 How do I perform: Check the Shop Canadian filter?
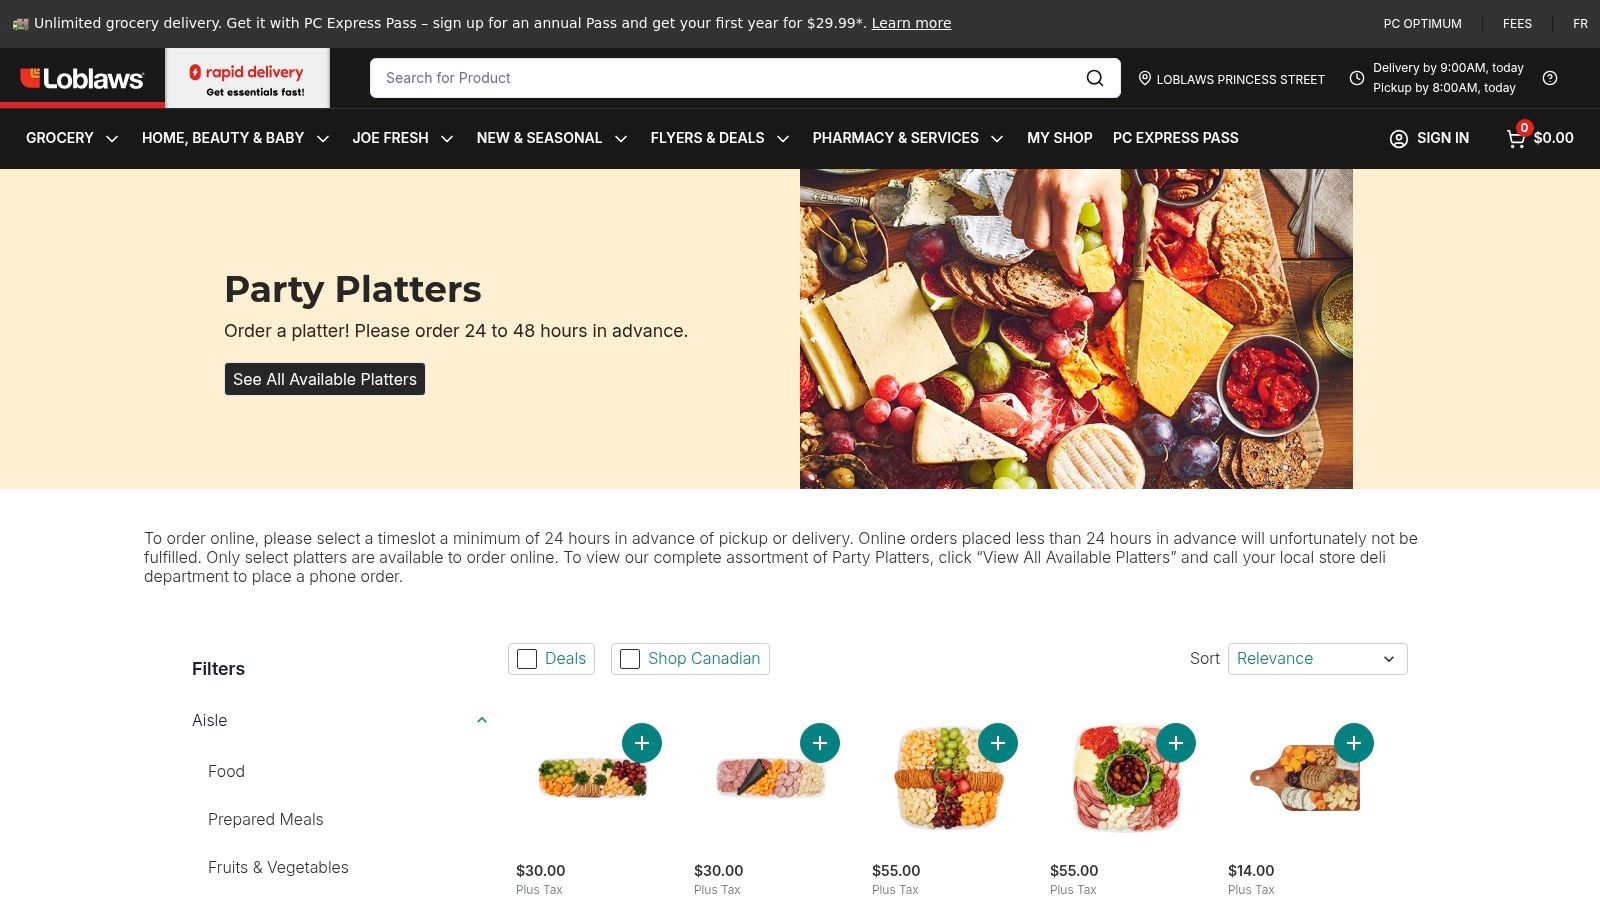(630, 659)
